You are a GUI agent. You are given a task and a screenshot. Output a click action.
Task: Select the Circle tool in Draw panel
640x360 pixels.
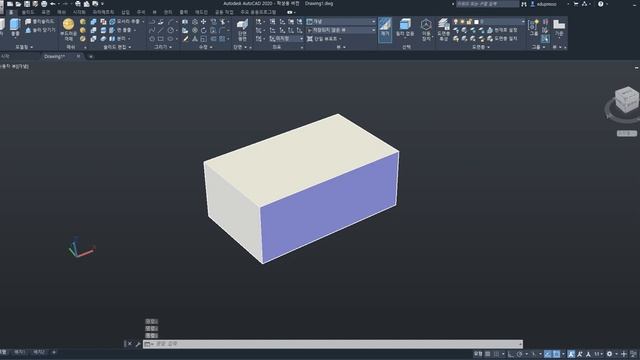170,30
